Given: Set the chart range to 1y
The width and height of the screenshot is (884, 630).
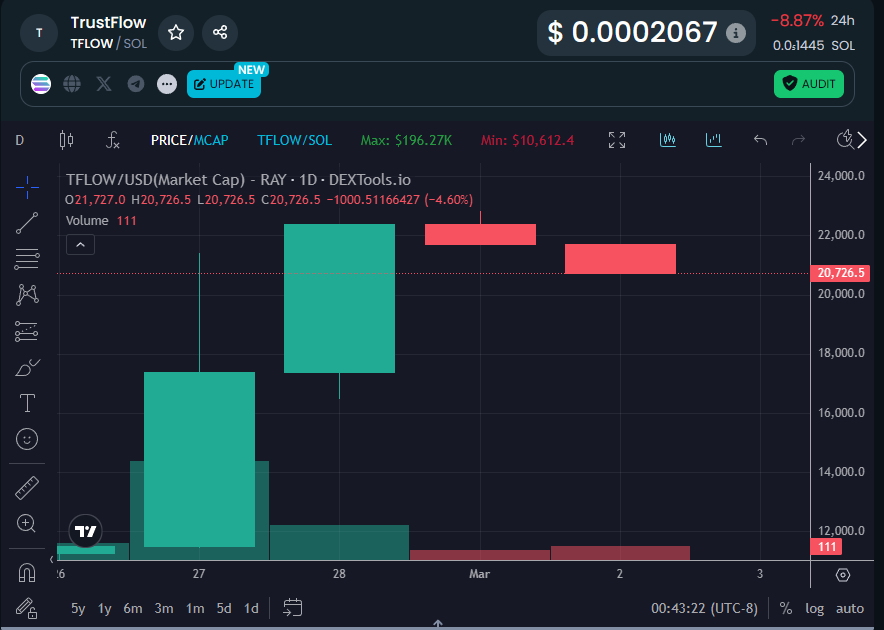Looking at the screenshot, I should point(104,609).
